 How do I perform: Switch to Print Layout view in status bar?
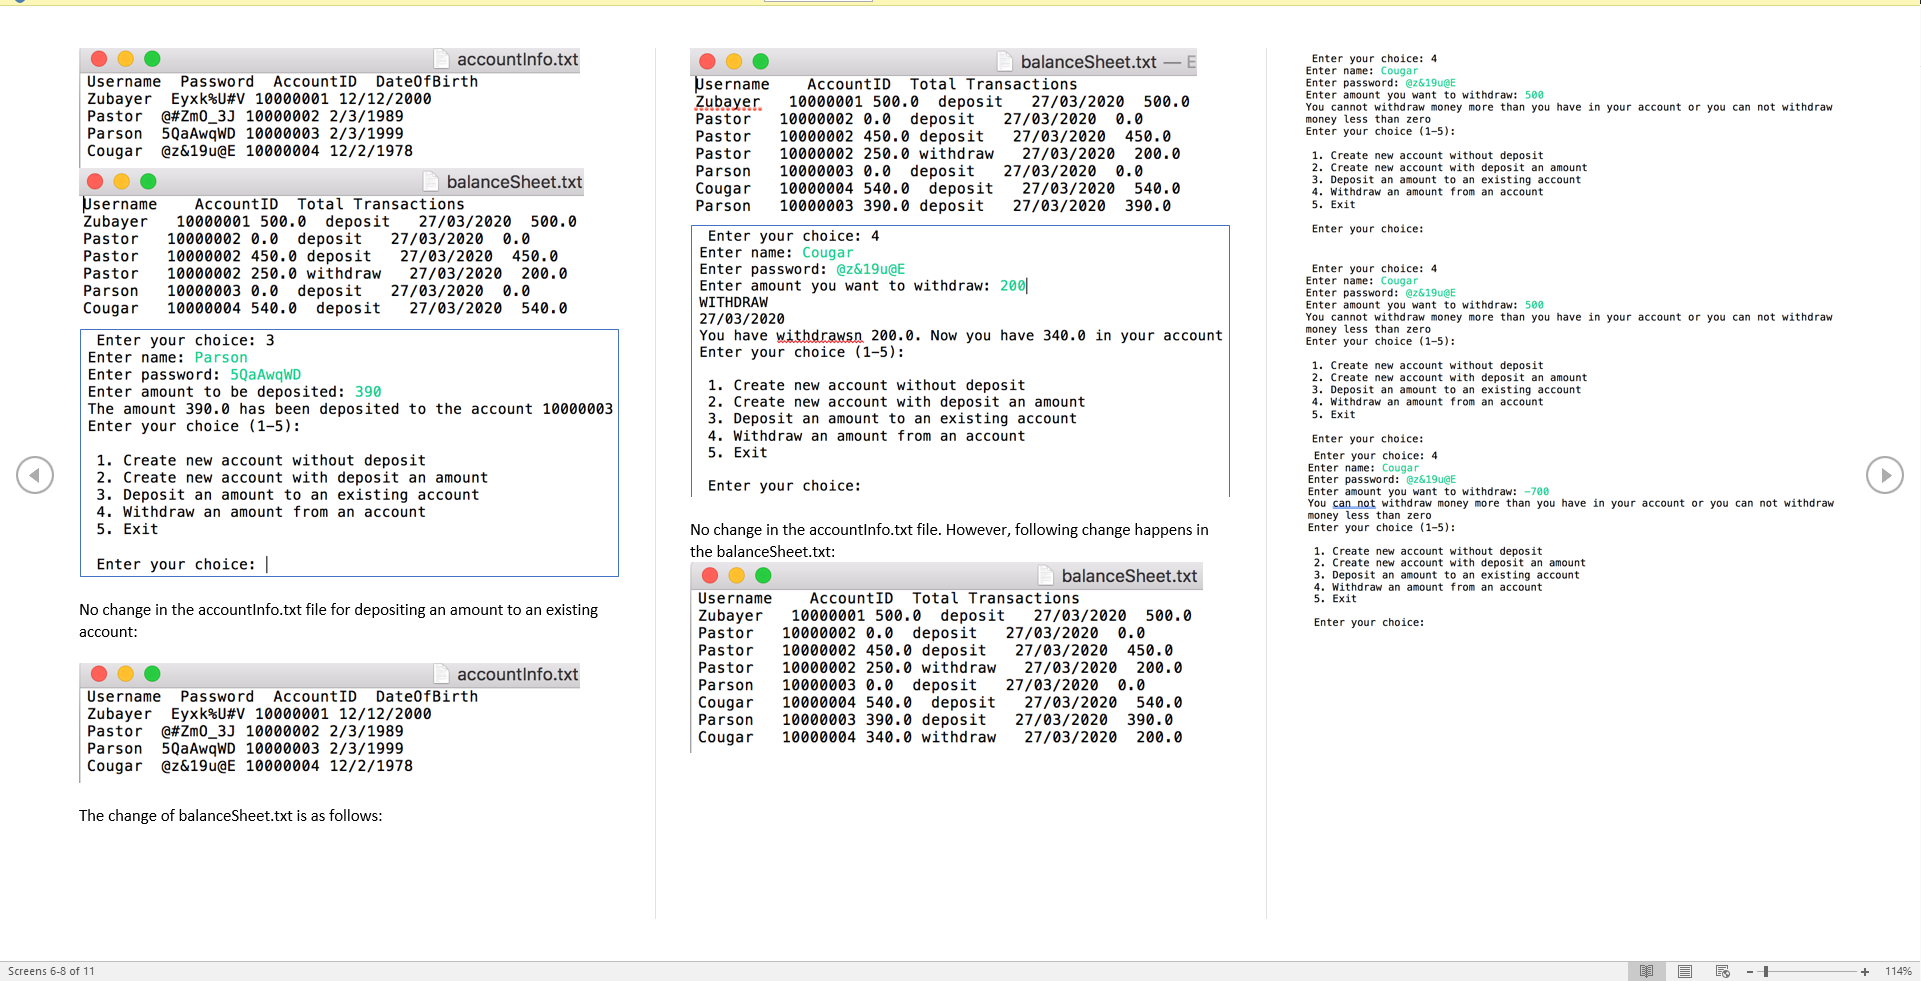coord(1685,971)
